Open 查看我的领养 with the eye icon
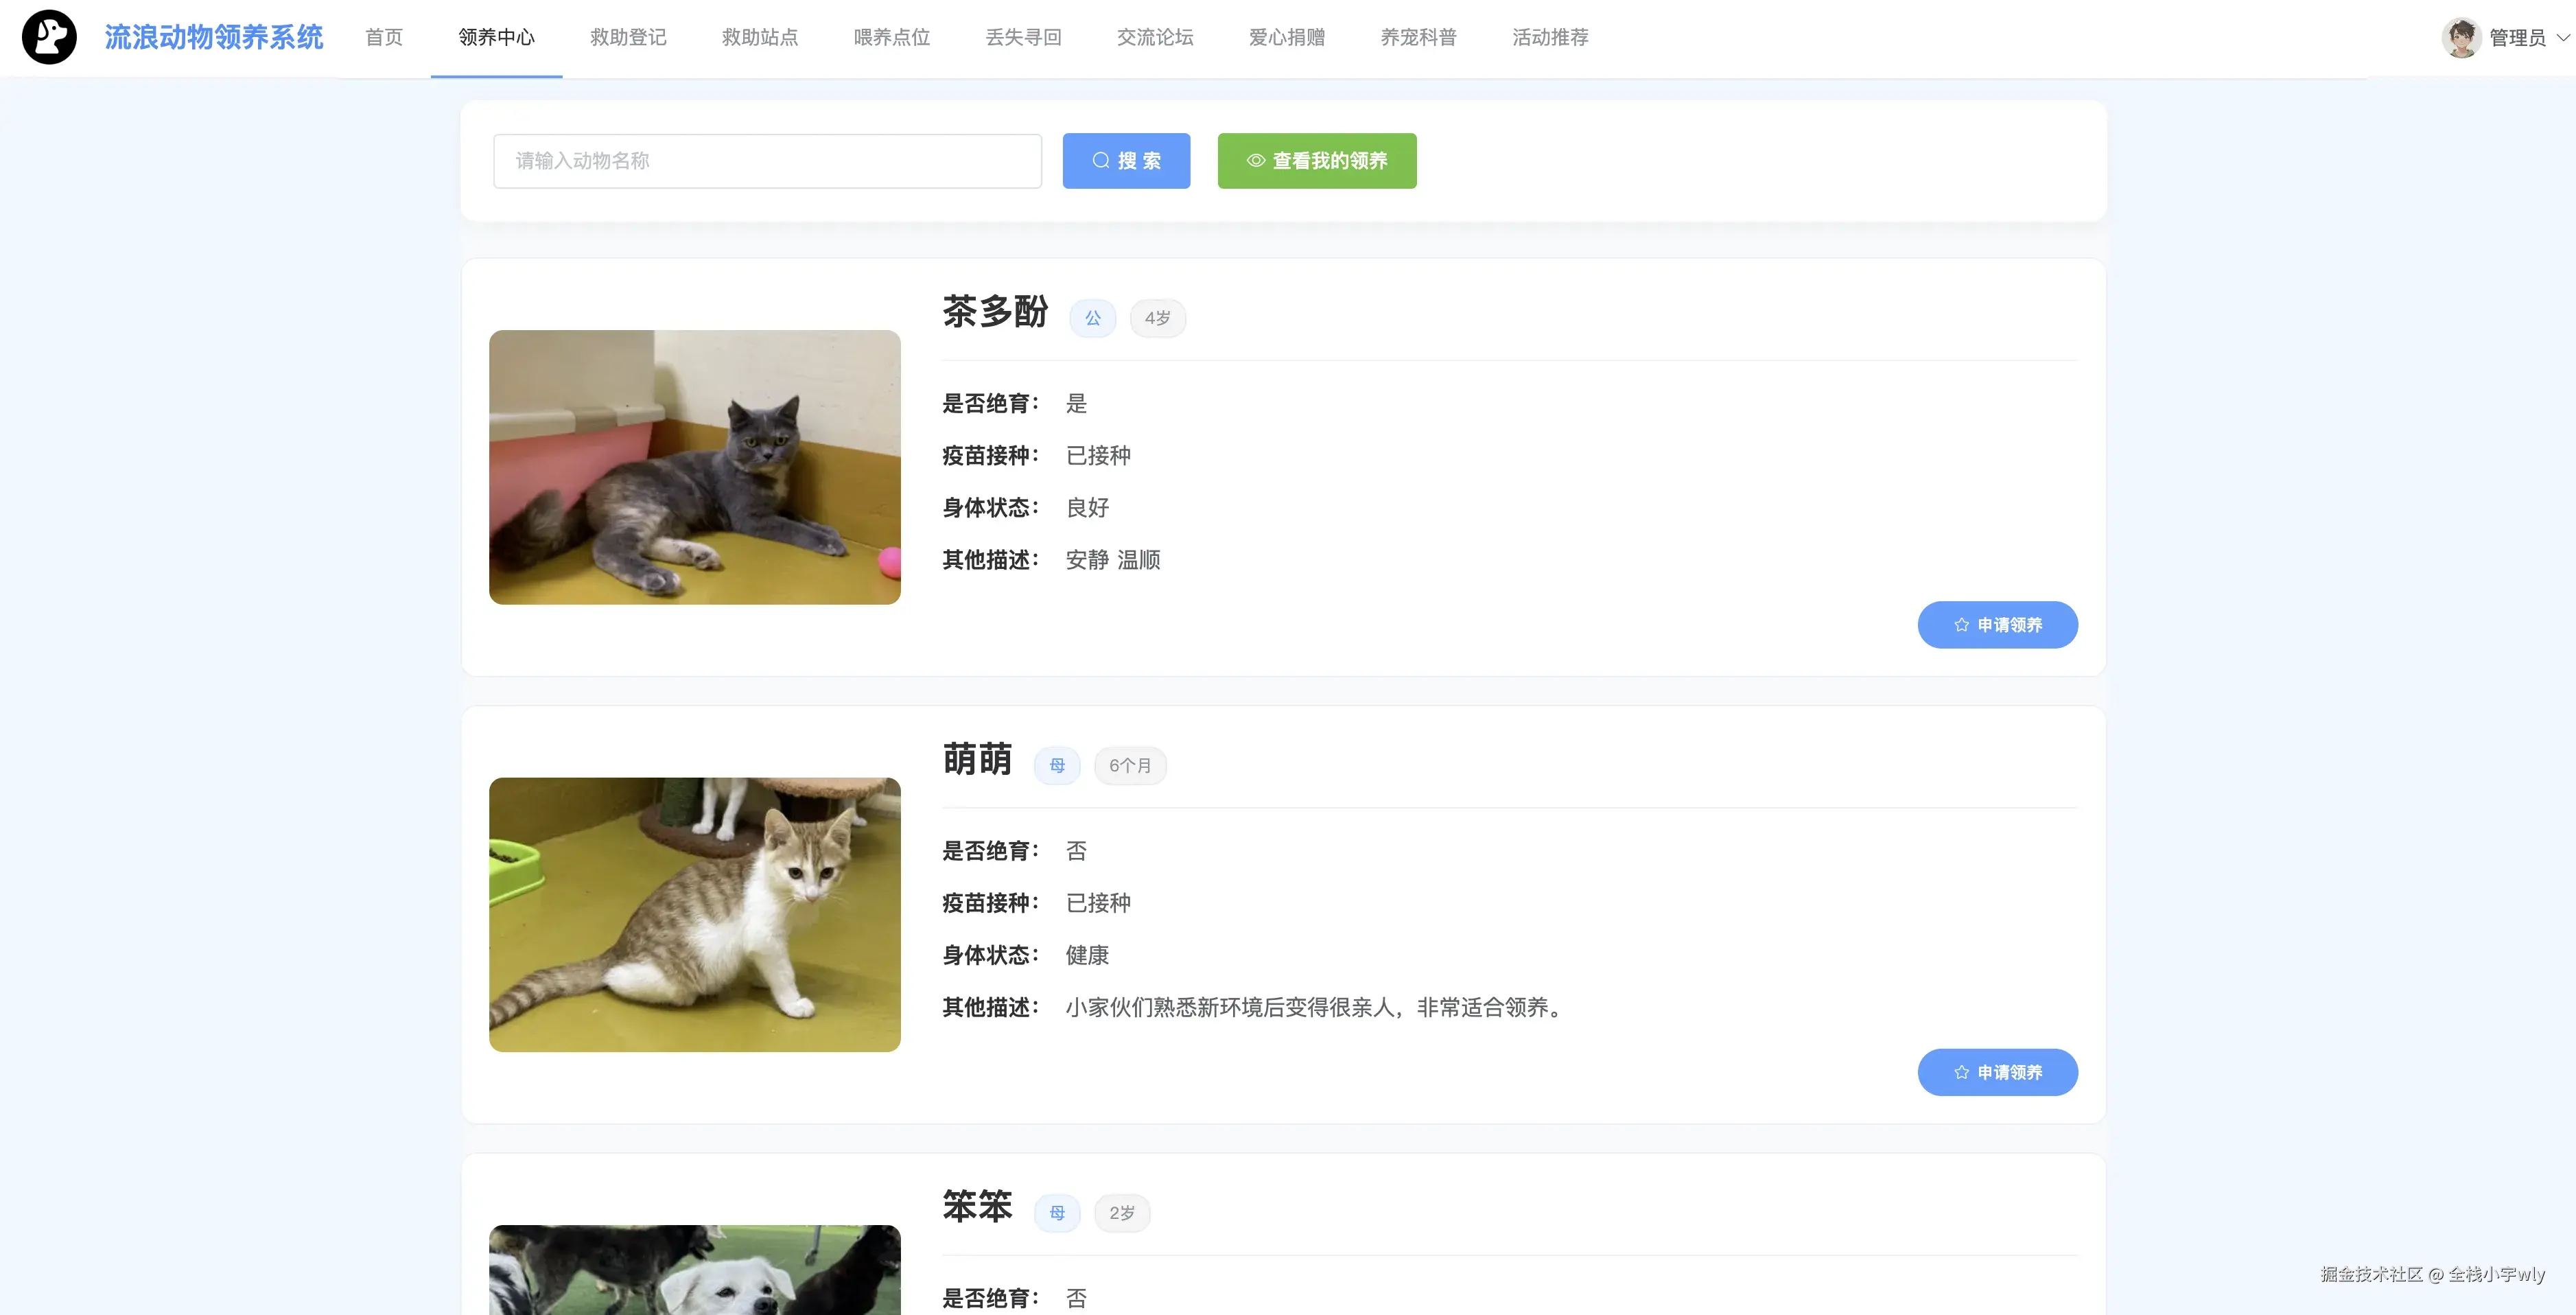The image size is (2576, 1315). (x=1316, y=161)
